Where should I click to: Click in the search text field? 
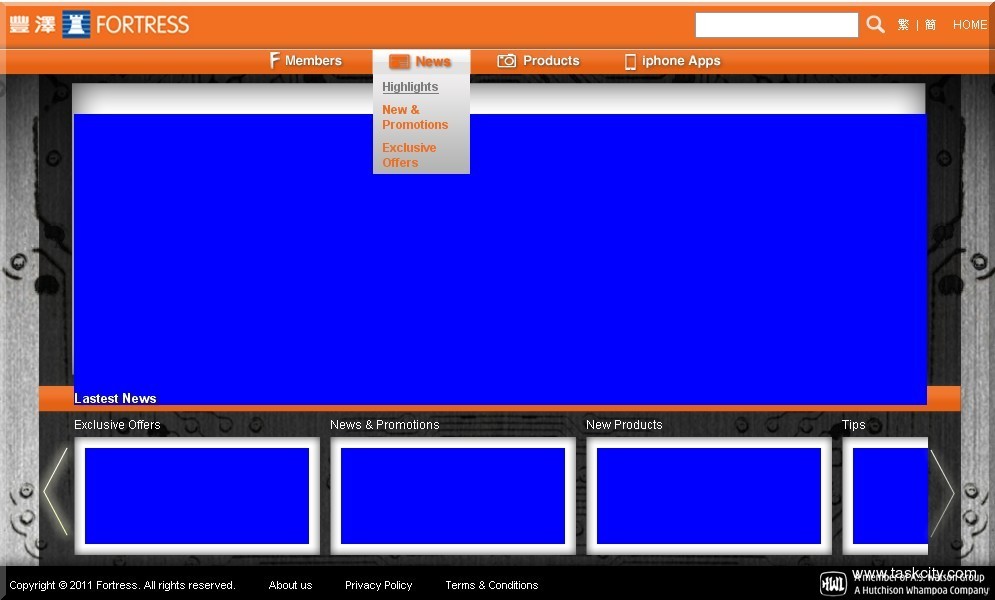(x=776, y=25)
